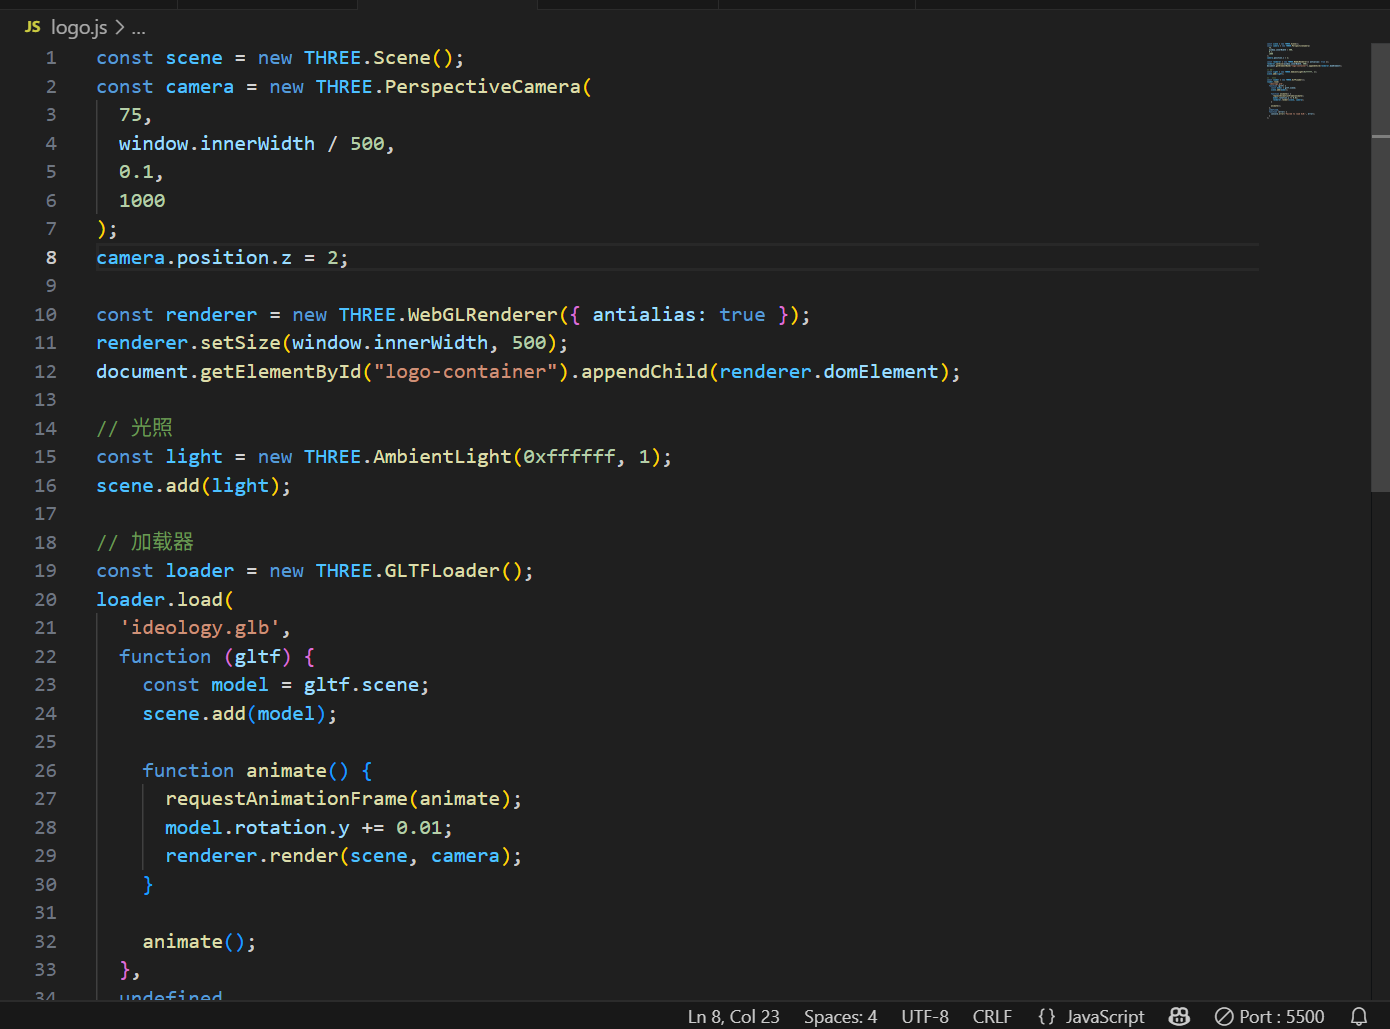Click the 'true' keyword on line 10
Viewport: 1390px width, 1029px height.
[x=742, y=315]
